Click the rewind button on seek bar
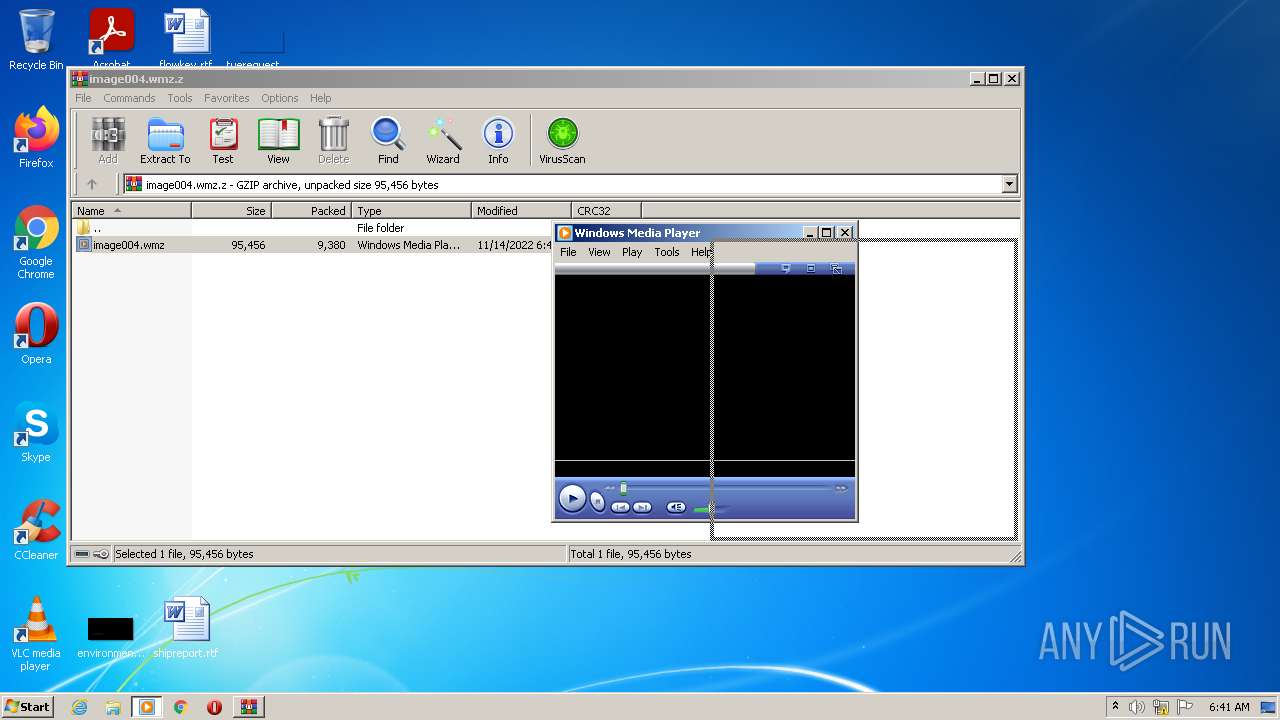The height and width of the screenshot is (720, 1280). tap(610, 488)
